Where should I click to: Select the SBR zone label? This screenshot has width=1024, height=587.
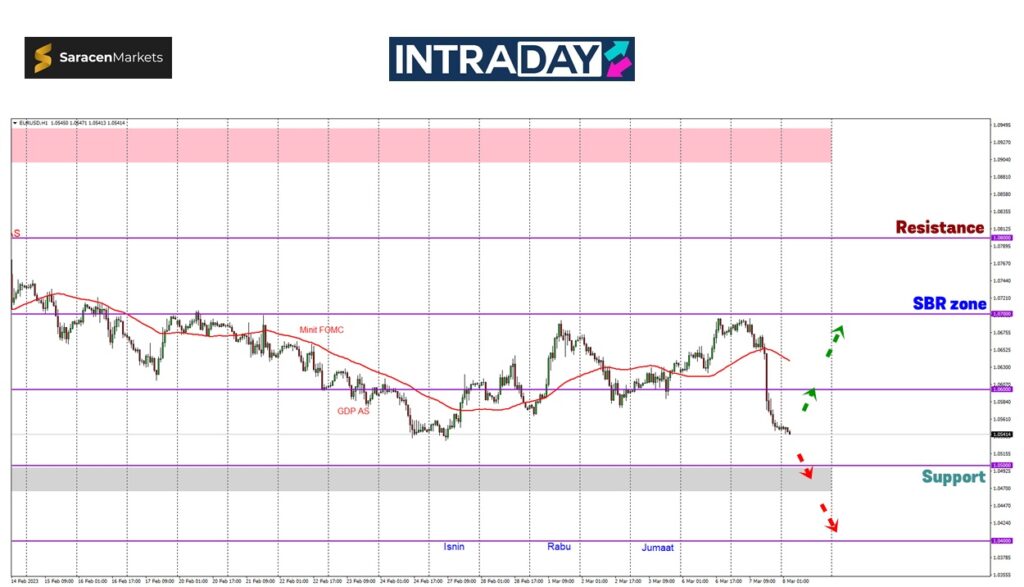[x=948, y=304]
